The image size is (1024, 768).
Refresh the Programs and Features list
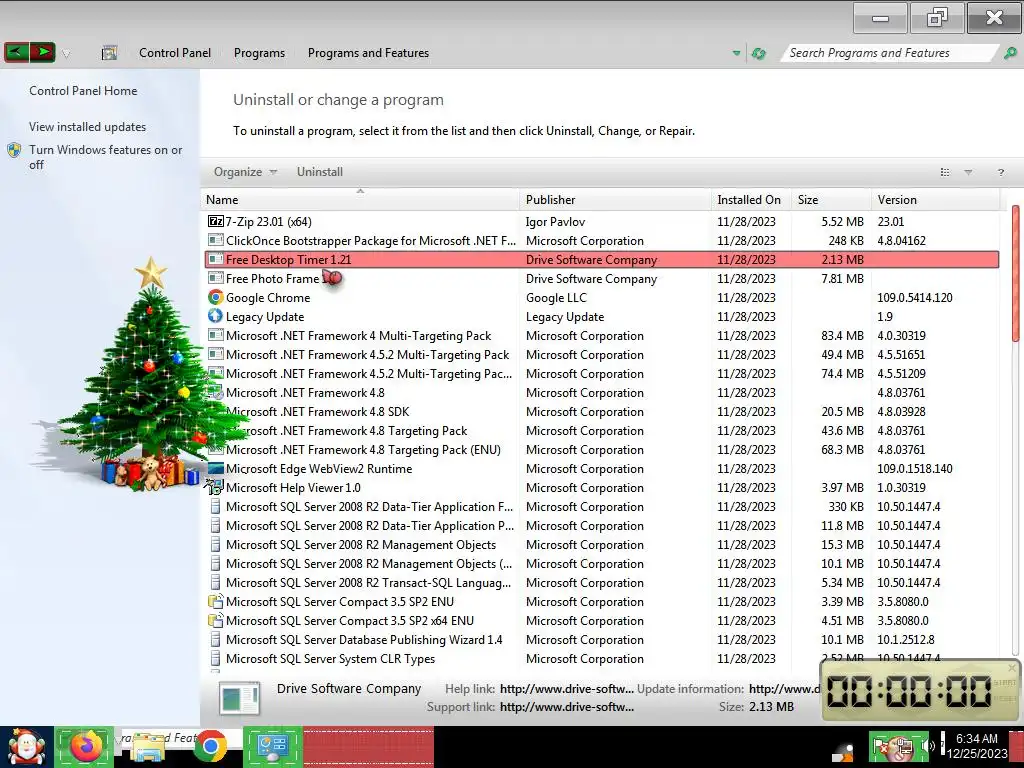point(758,54)
